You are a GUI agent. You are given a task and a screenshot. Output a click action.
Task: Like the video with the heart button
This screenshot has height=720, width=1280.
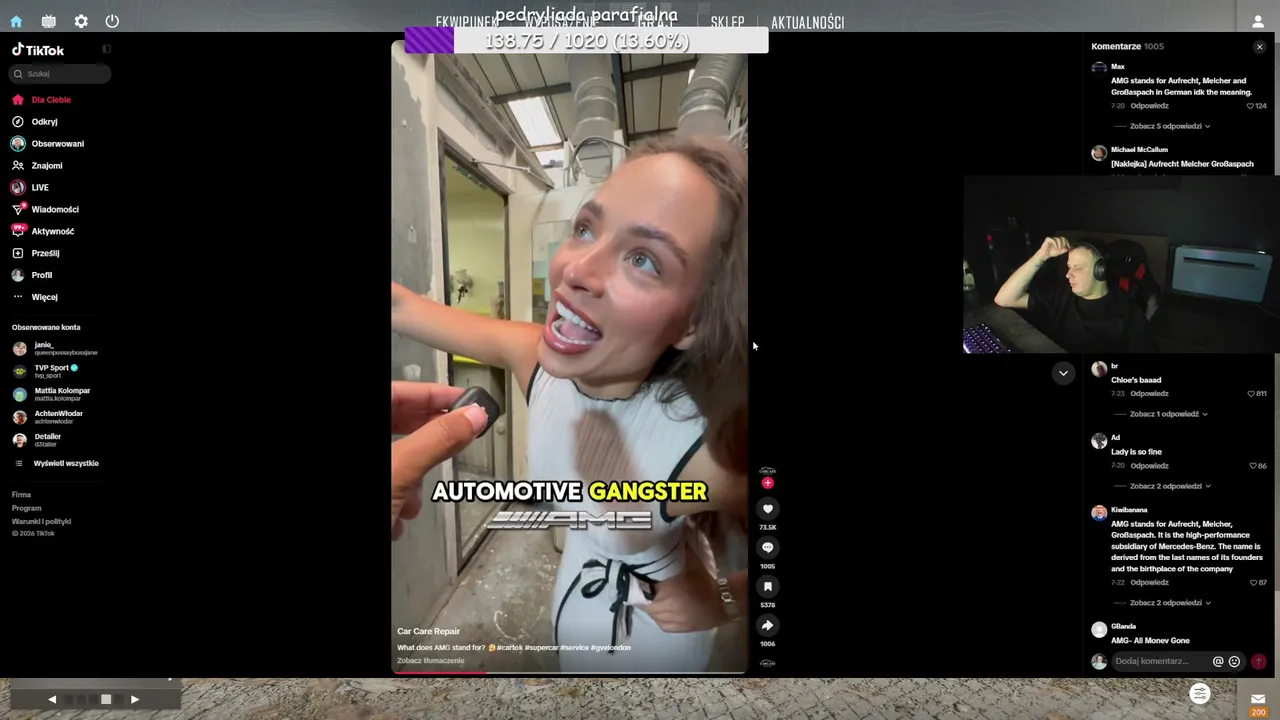point(768,509)
